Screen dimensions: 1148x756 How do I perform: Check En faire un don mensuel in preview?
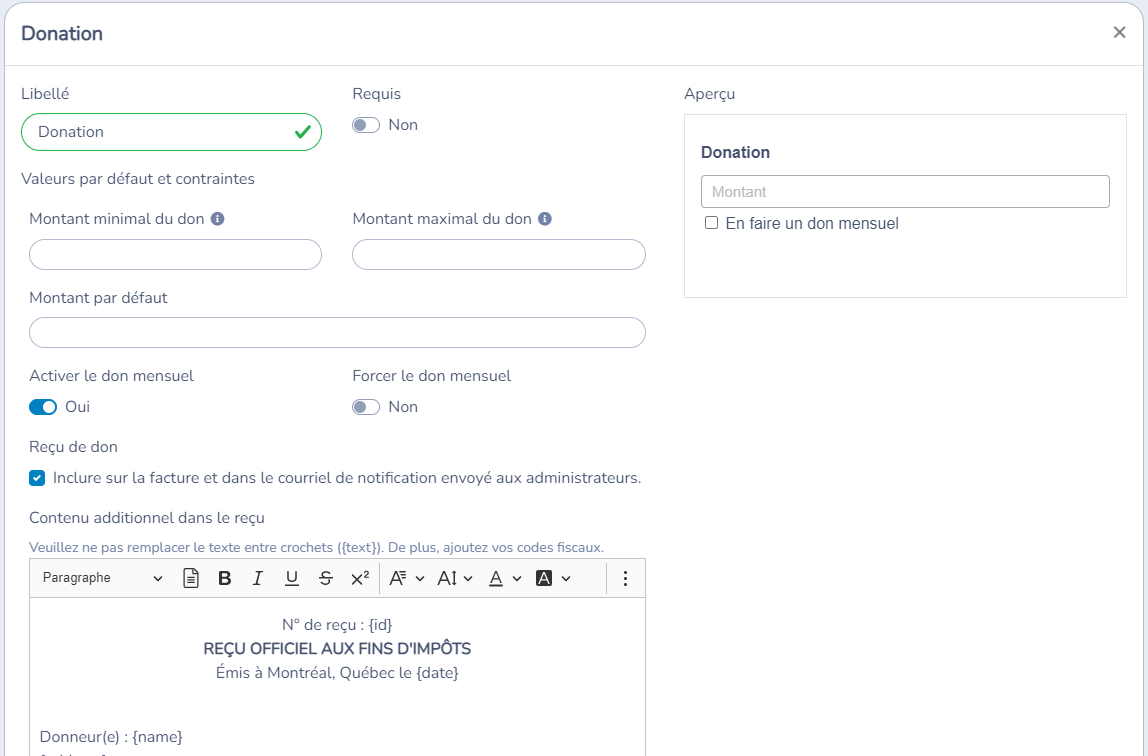[x=711, y=222]
